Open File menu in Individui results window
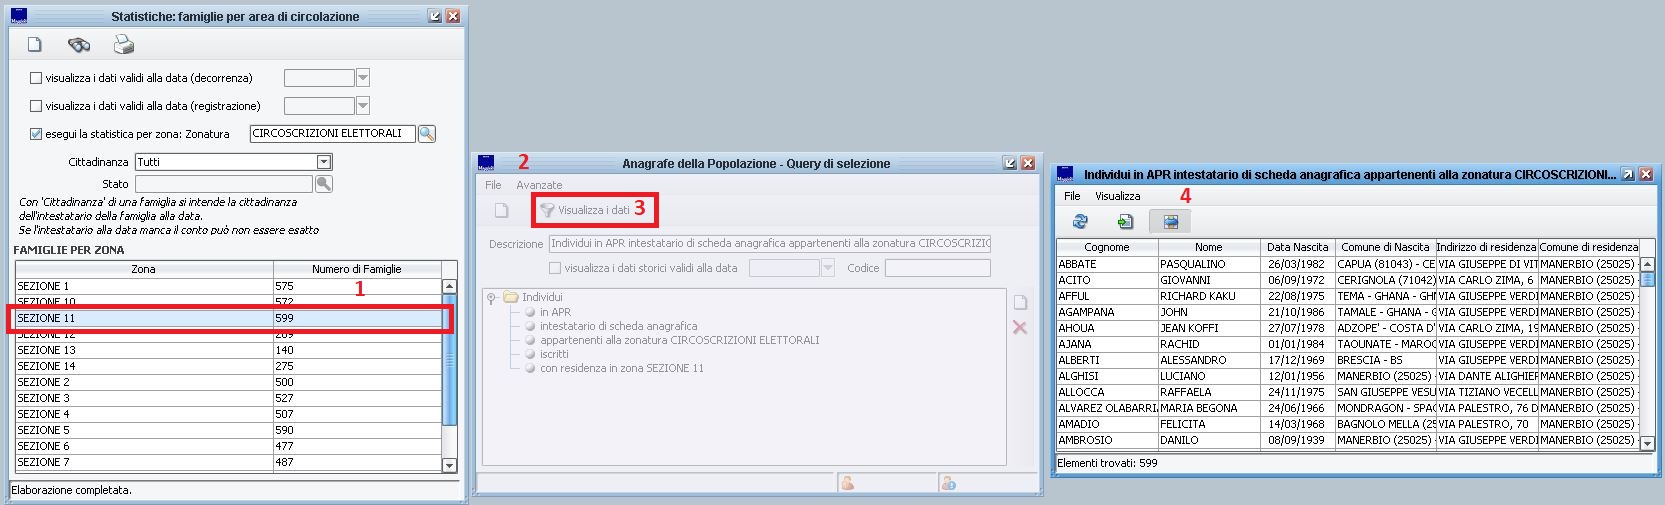The height and width of the screenshot is (505, 1665). (x=1072, y=196)
